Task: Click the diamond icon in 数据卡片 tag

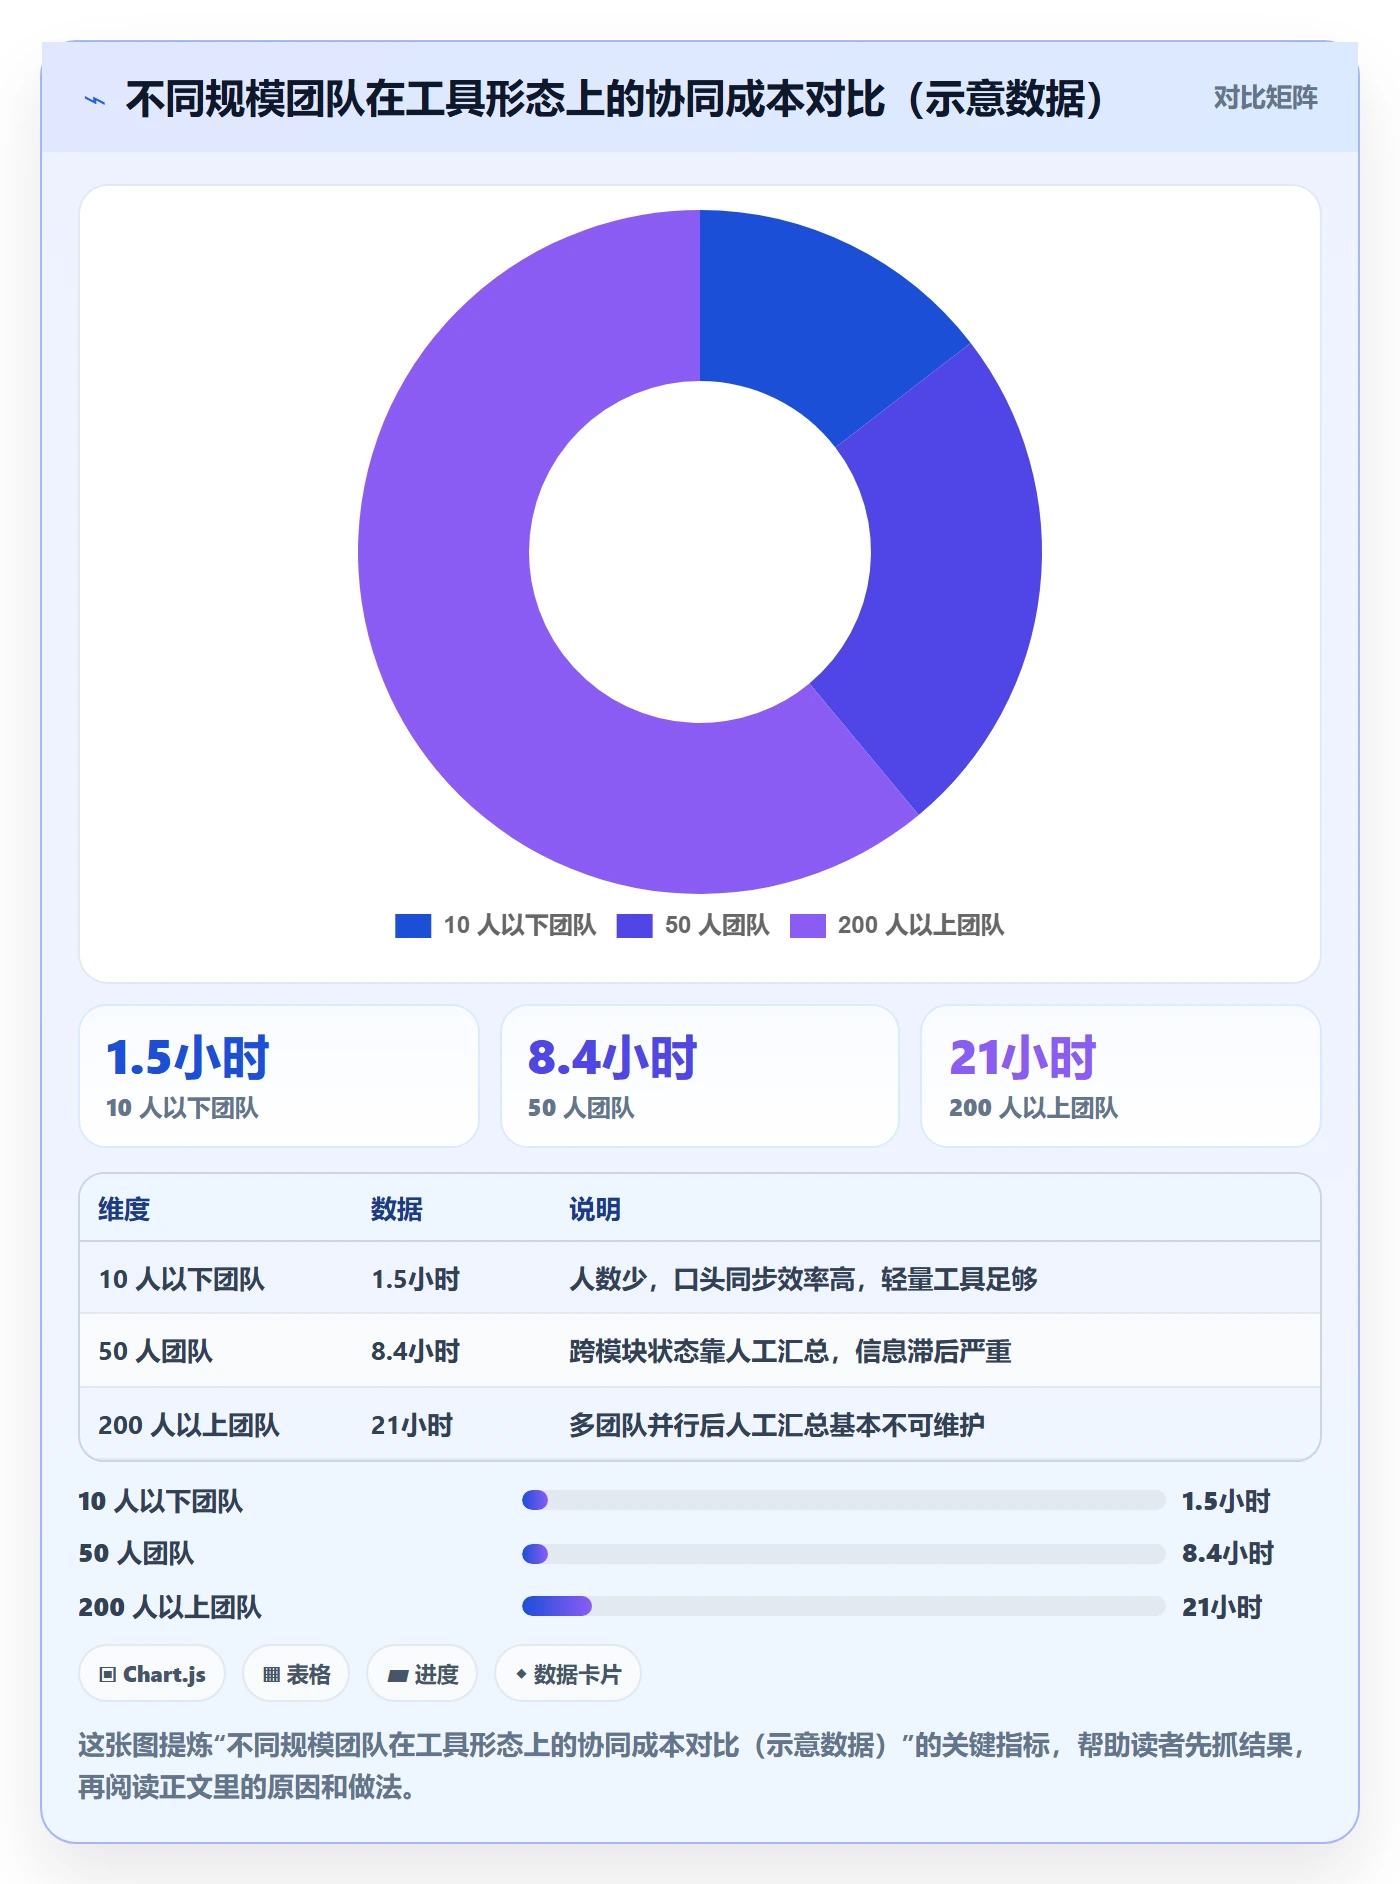Action: click(x=521, y=1674)
